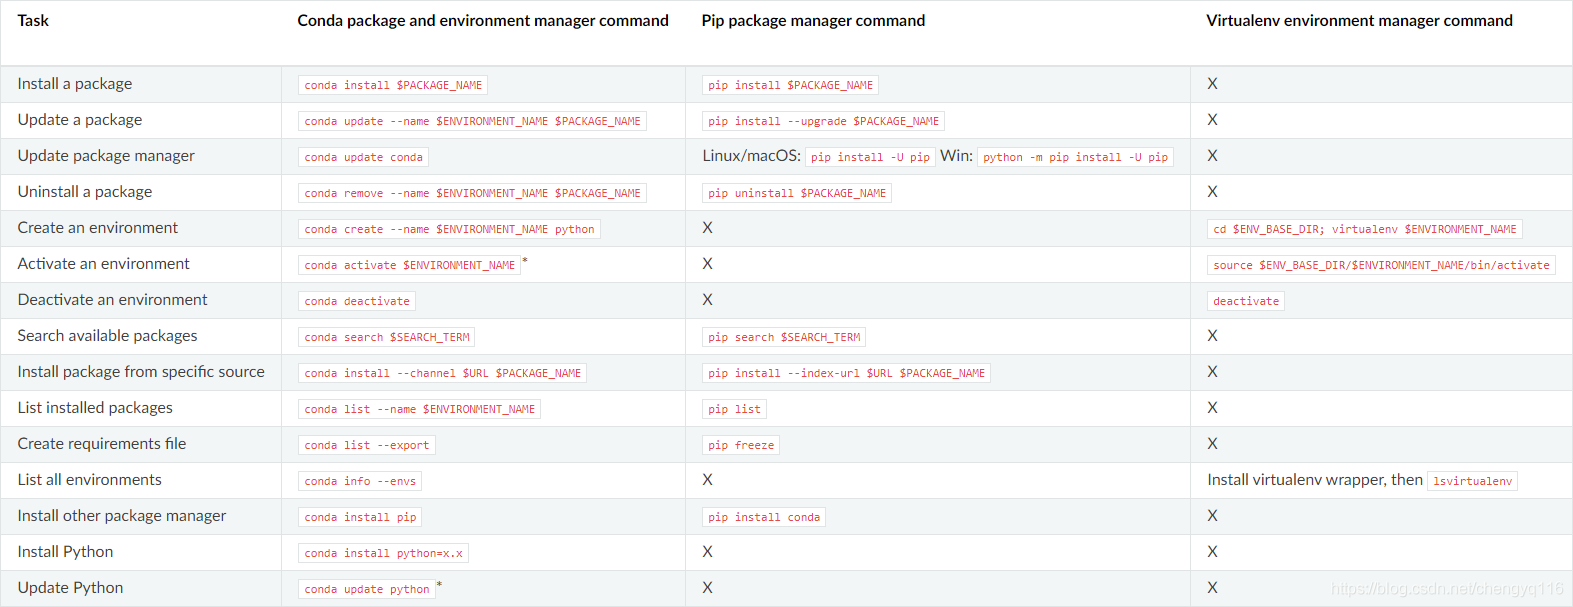Click the 'conda update python' code

(x=367, y=589)
